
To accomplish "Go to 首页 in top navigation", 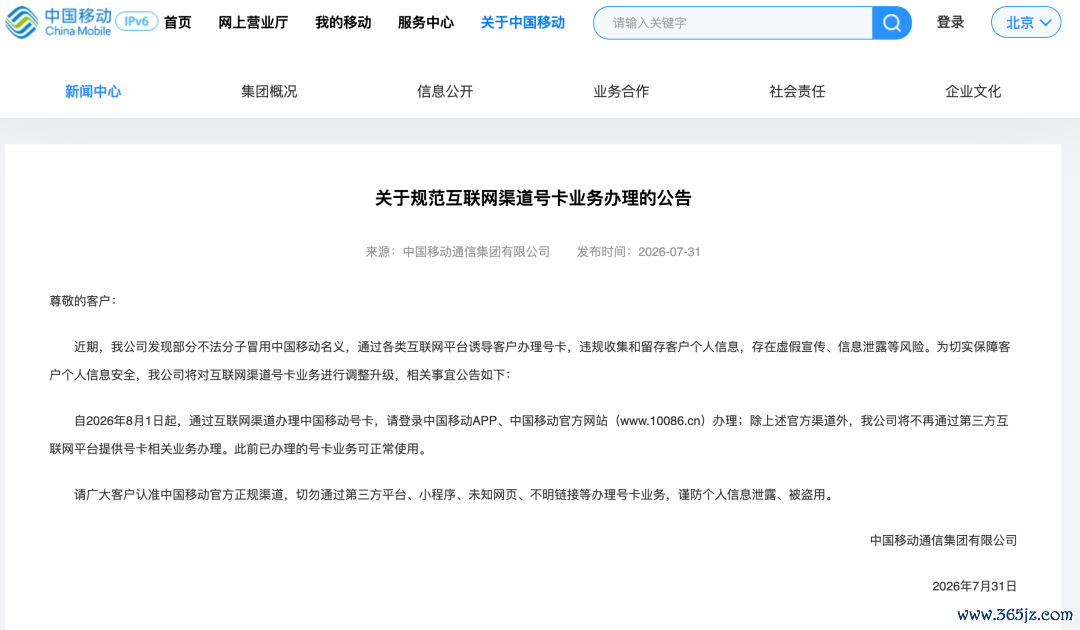I will click(178, 23).
